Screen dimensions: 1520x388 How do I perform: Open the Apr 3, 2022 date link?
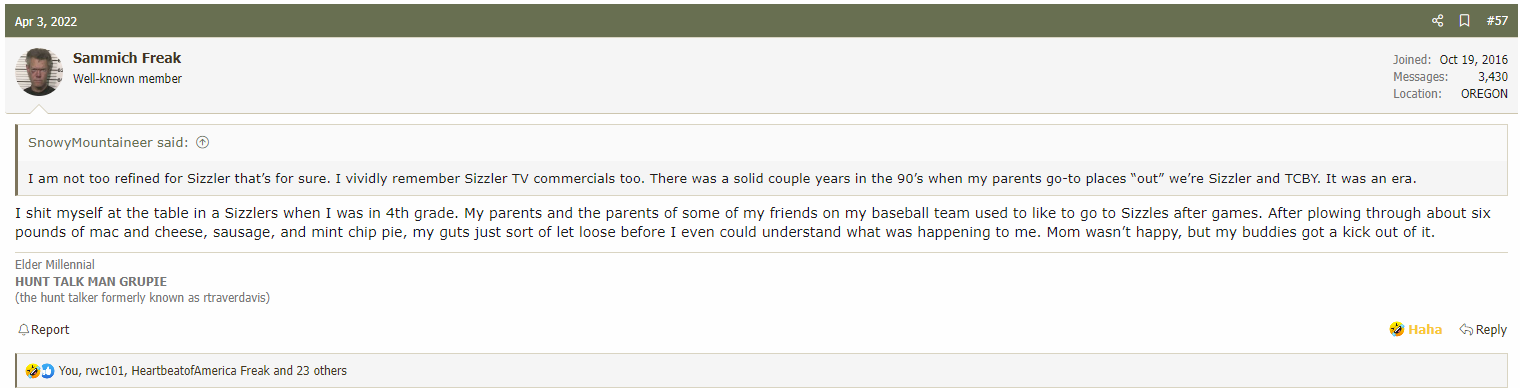coord(46,21)
